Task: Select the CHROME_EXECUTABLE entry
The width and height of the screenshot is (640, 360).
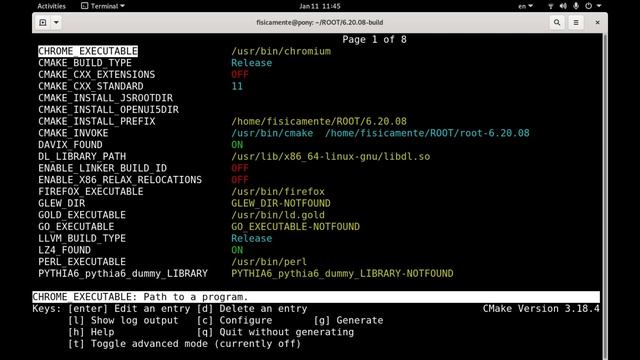Action: tap(88, 51)
